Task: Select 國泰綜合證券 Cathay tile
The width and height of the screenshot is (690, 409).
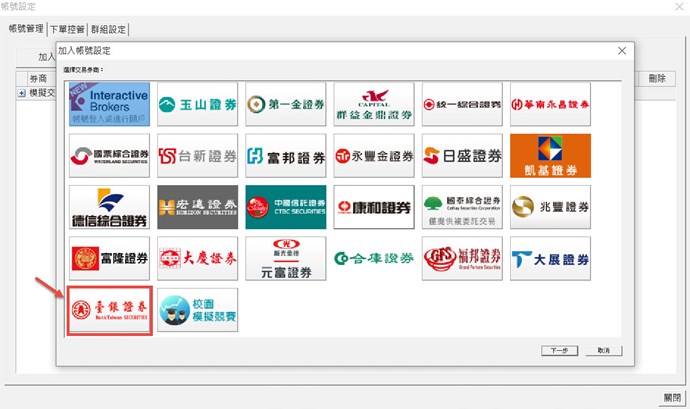Action: pyautogui.click(x=462, y=207)
